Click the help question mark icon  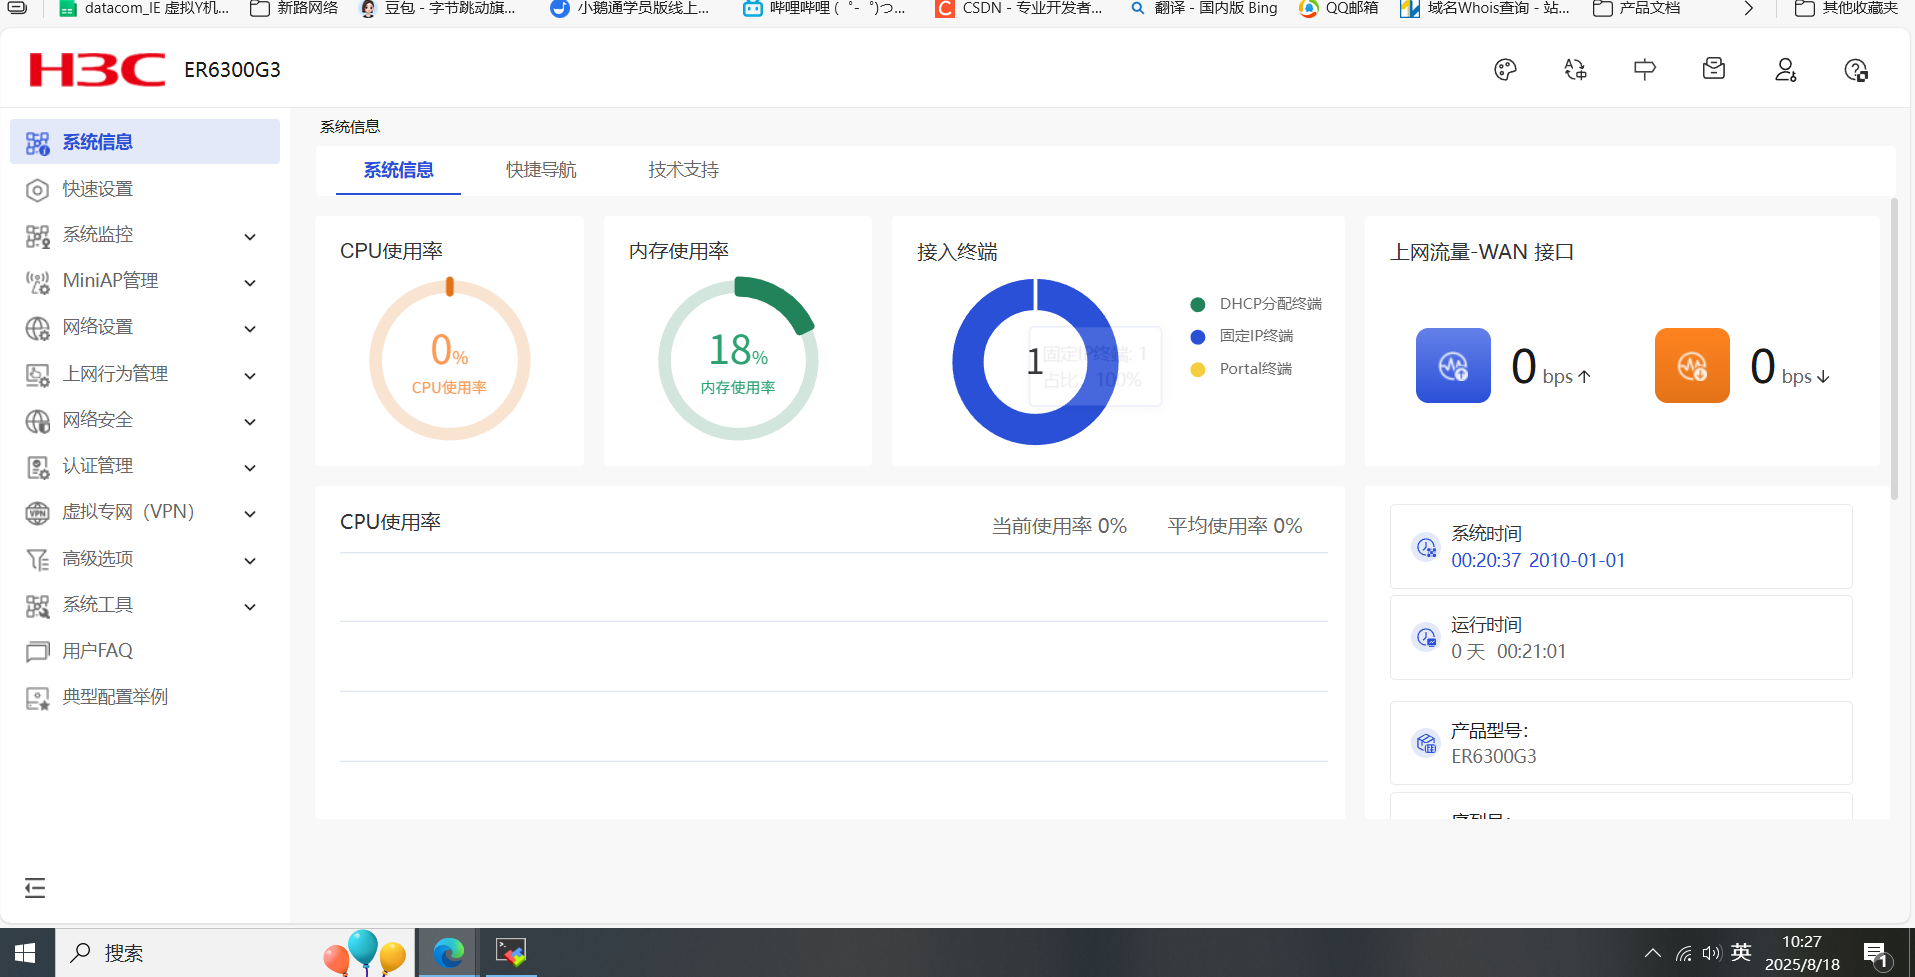click(x=1856, y=69)
